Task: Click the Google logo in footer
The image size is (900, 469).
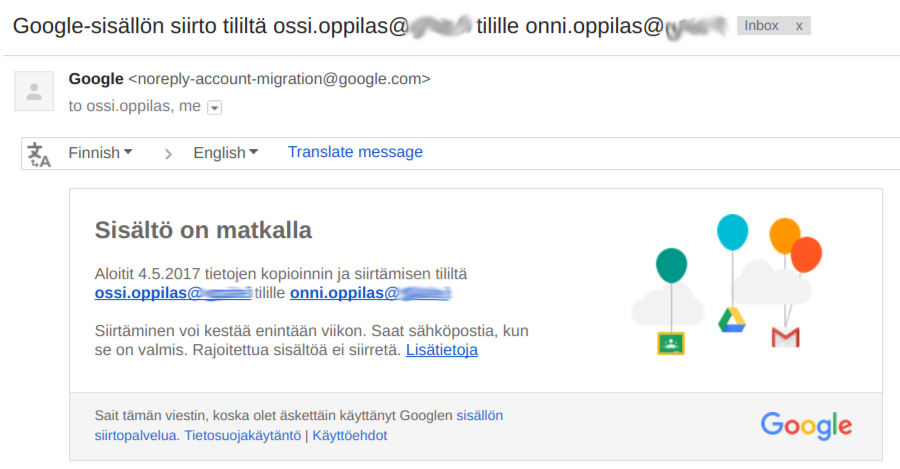Action: click(x=806, y=425)
